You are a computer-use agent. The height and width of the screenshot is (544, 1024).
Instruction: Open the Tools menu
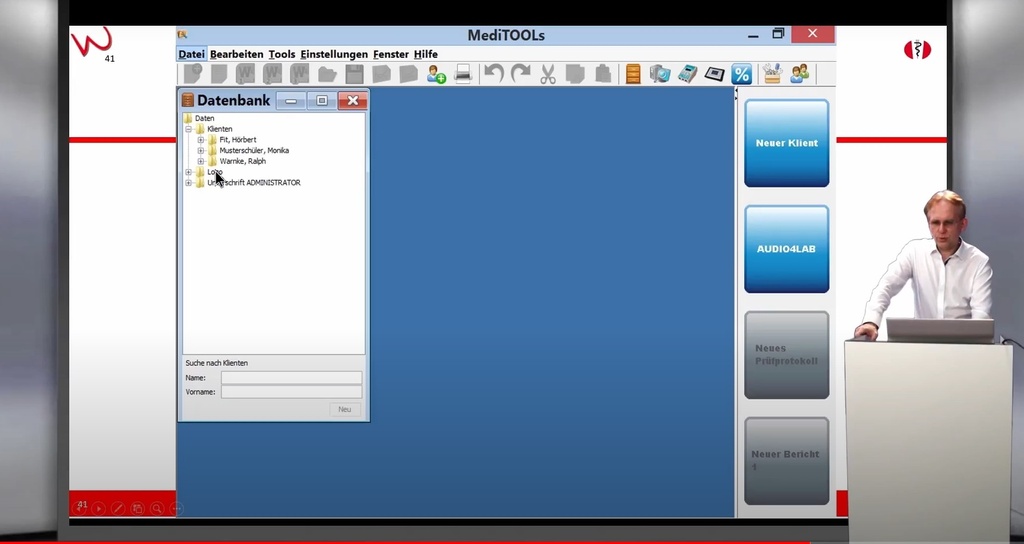coord(281,54)
